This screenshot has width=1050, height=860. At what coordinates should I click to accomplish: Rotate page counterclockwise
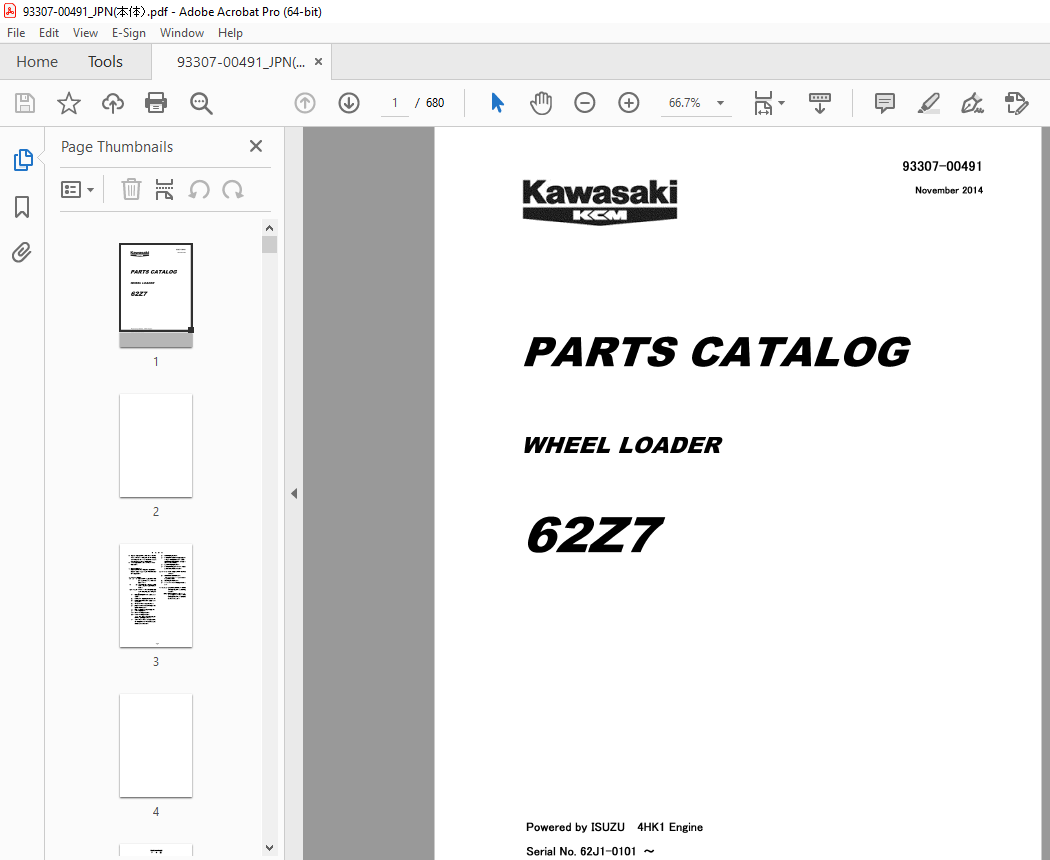(199, 190)
